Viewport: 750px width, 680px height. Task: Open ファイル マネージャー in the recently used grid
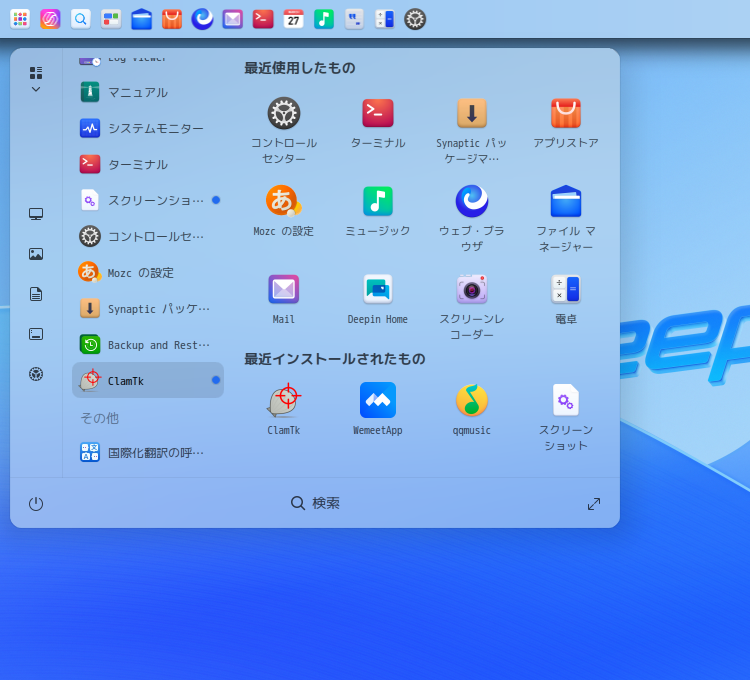coord(566,202)
